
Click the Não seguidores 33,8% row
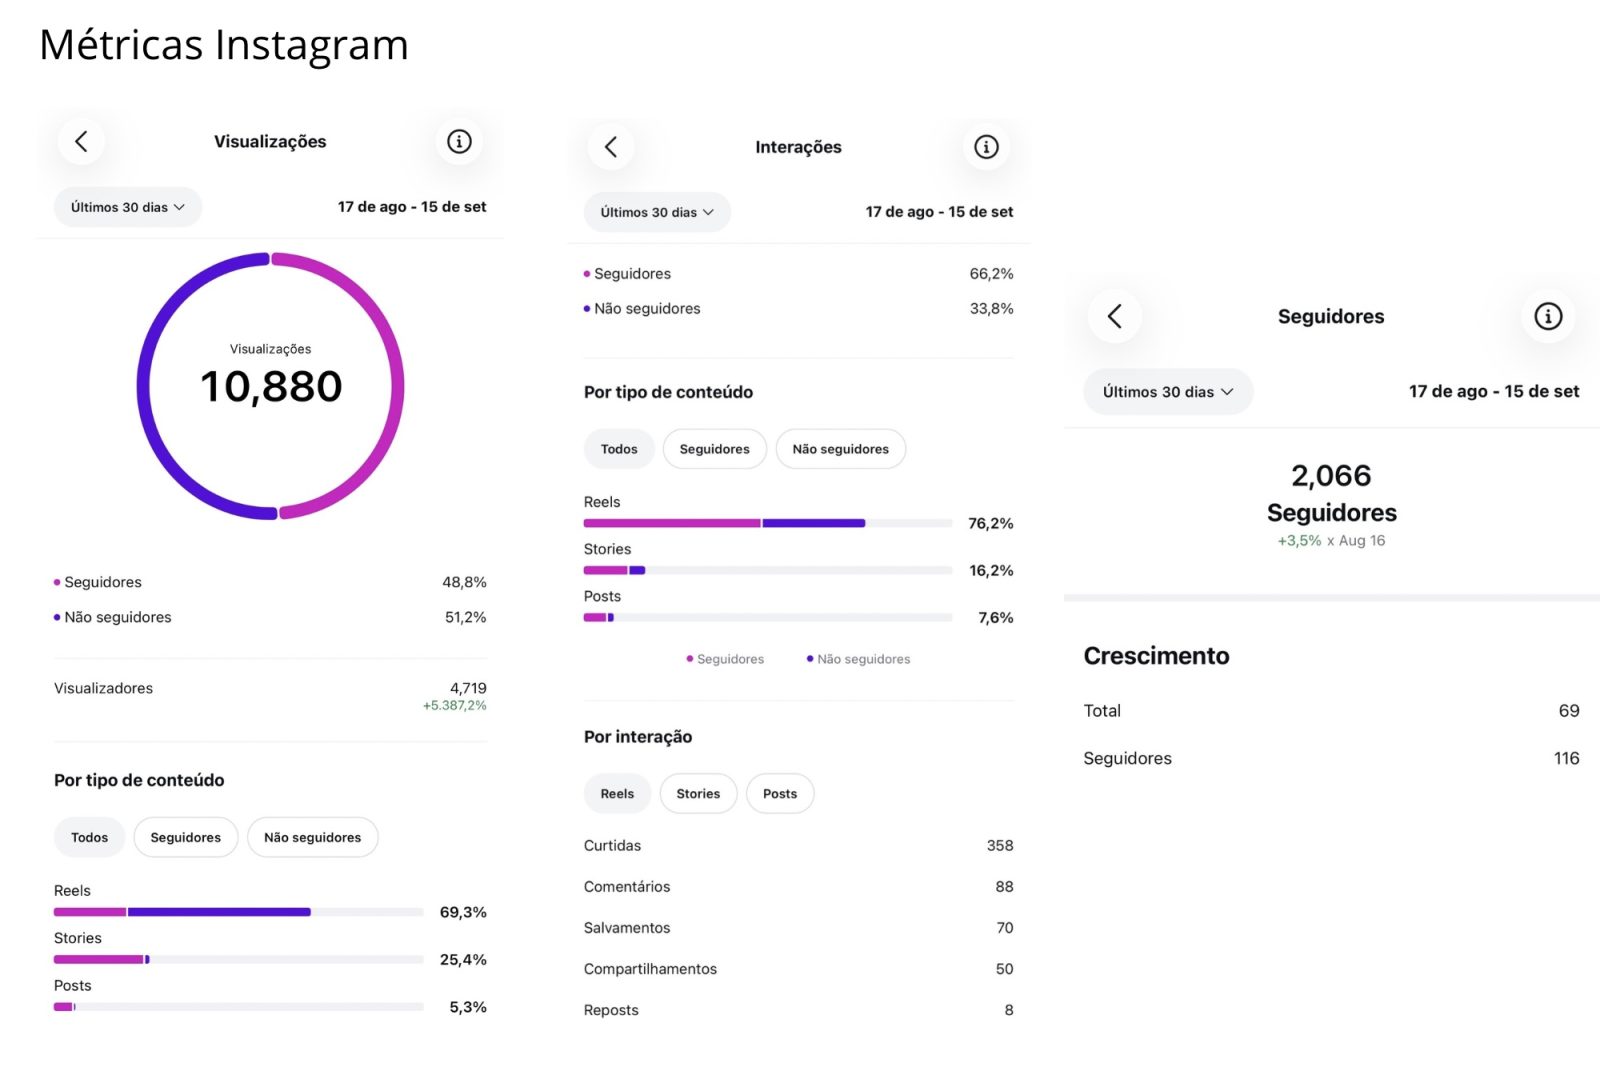point(799,308)
